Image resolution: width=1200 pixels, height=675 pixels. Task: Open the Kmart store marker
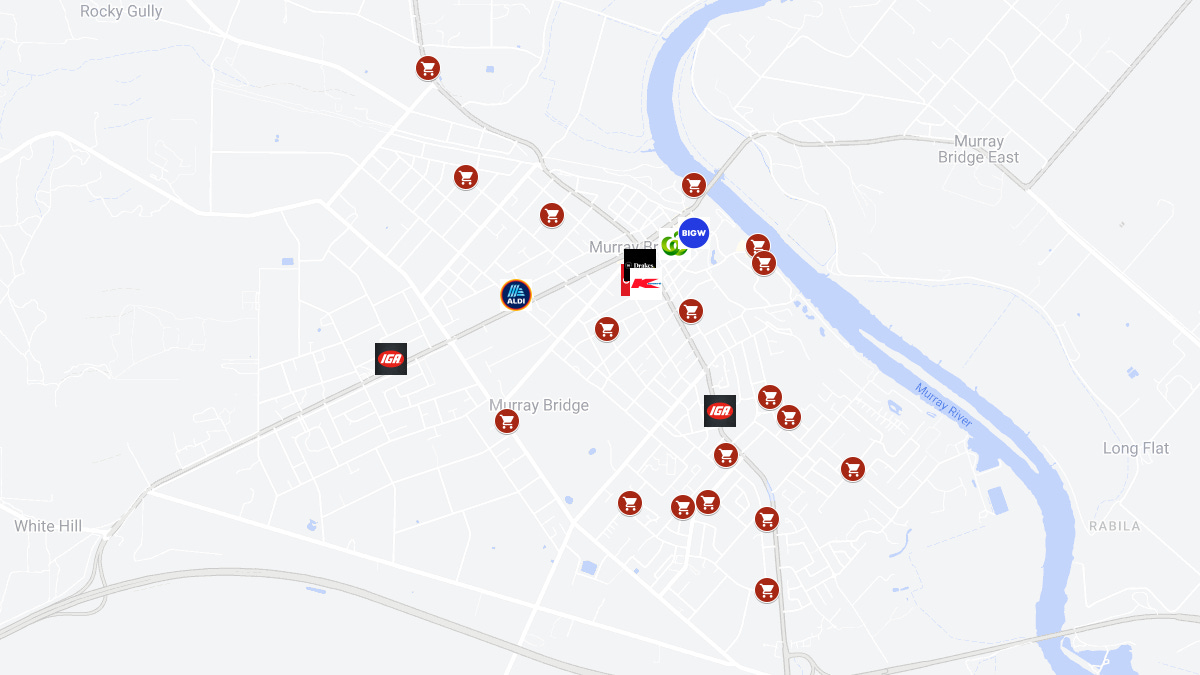(646, 284)
